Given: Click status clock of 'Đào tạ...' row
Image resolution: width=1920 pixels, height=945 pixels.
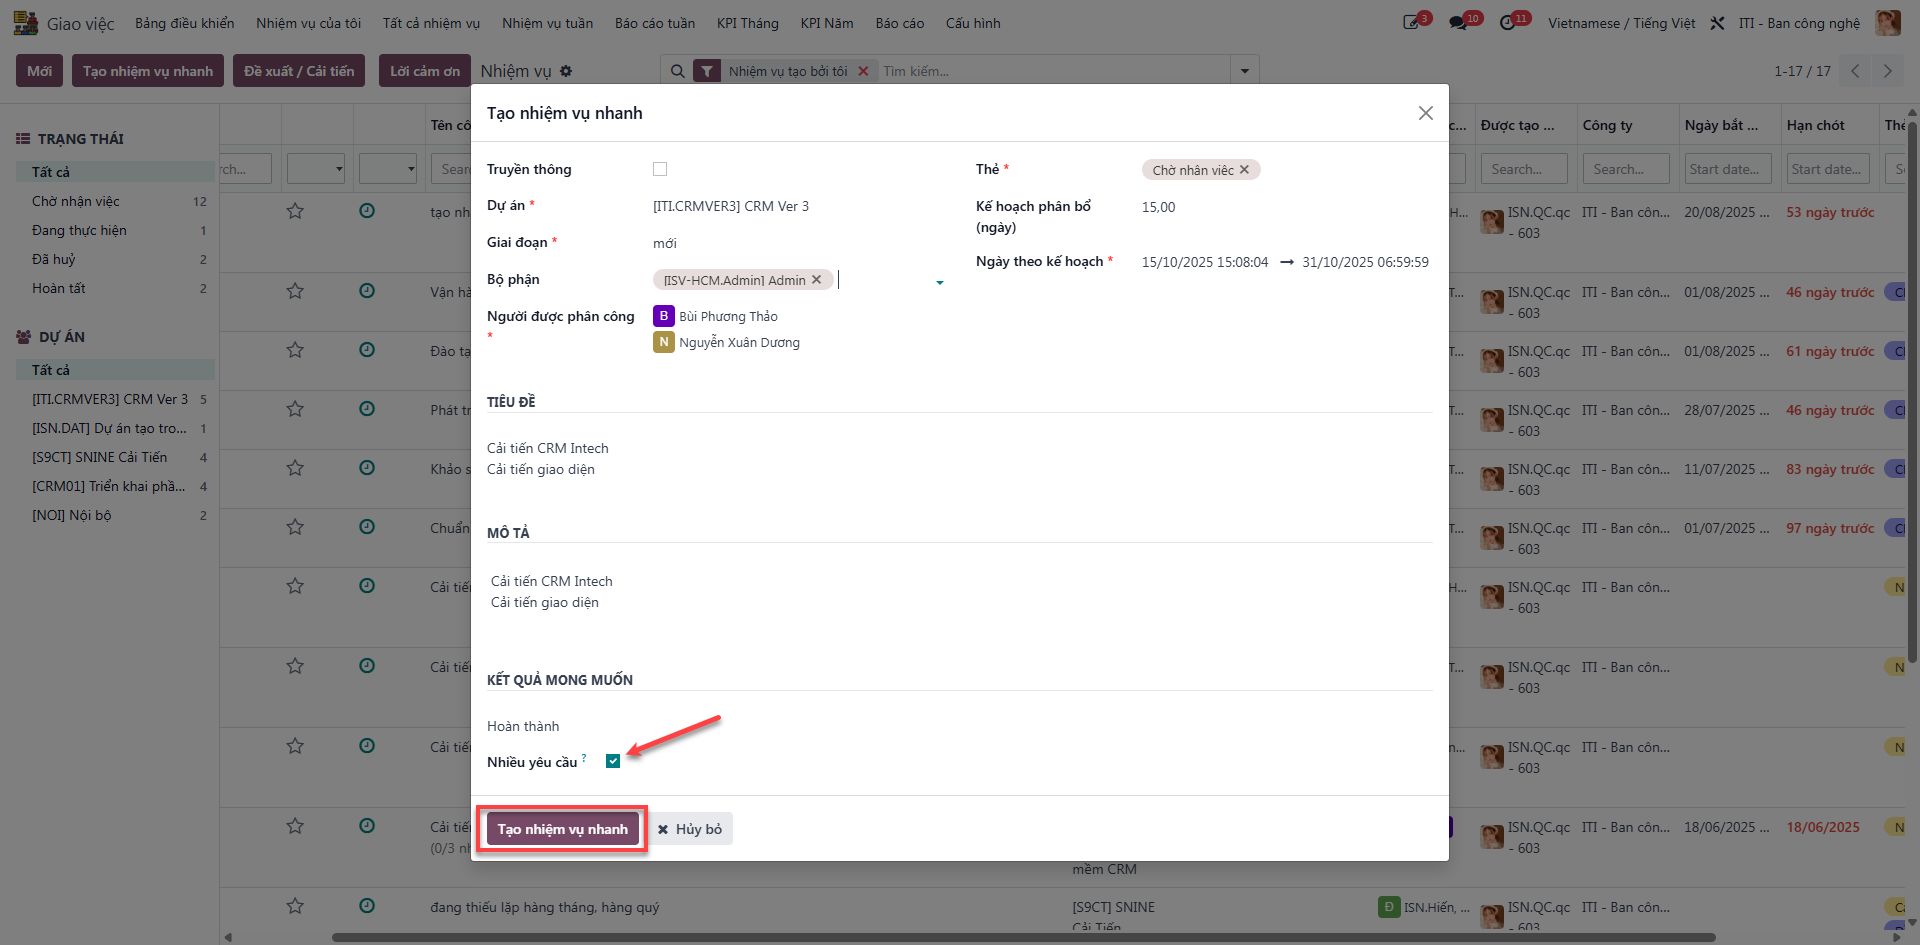Looking at the screenshot, I should click(367, 350).
